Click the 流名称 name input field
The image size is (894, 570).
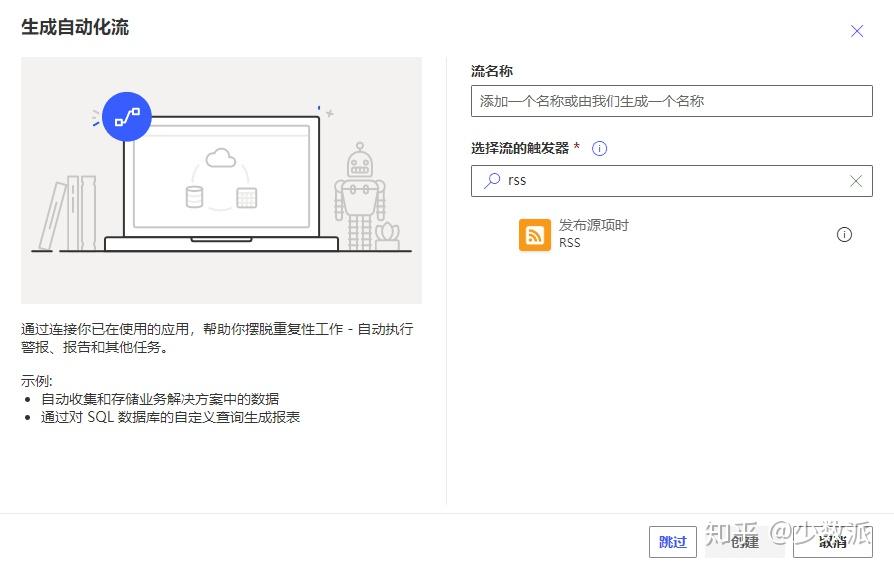point(671,101)
